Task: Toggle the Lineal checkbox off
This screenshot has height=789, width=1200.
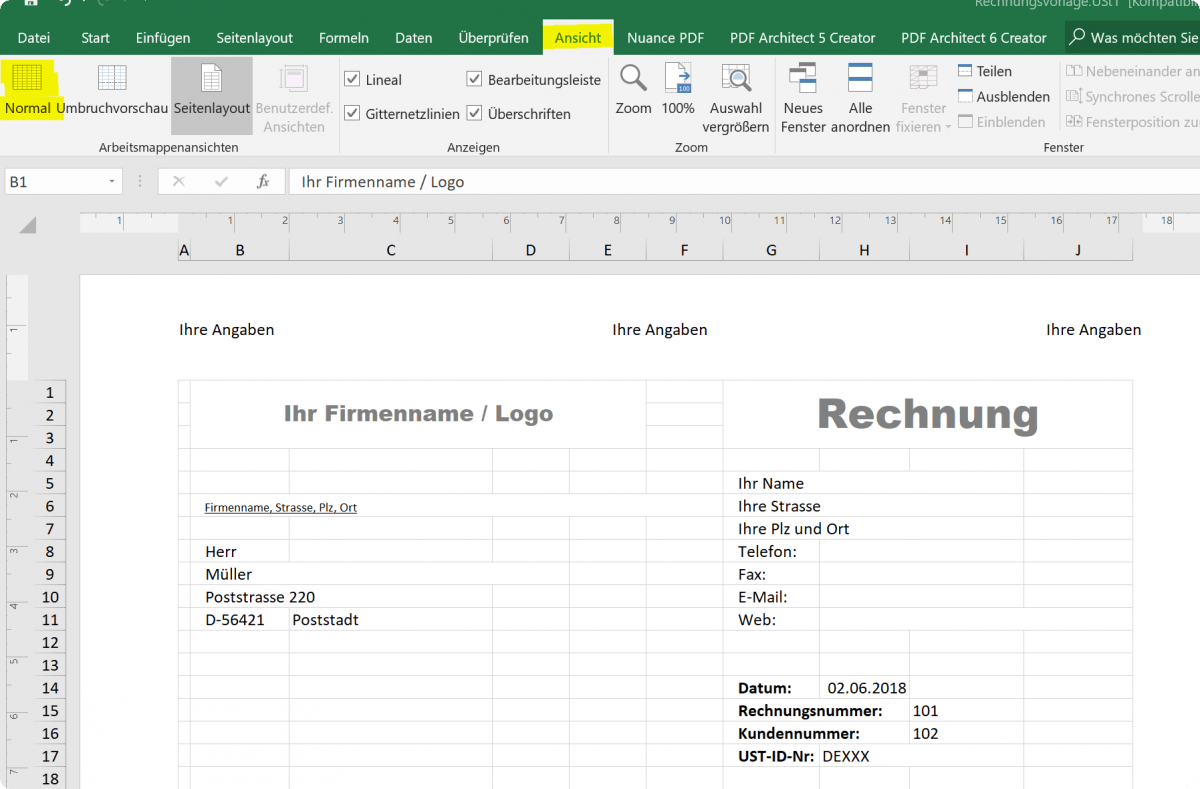Action: [353, 79]
